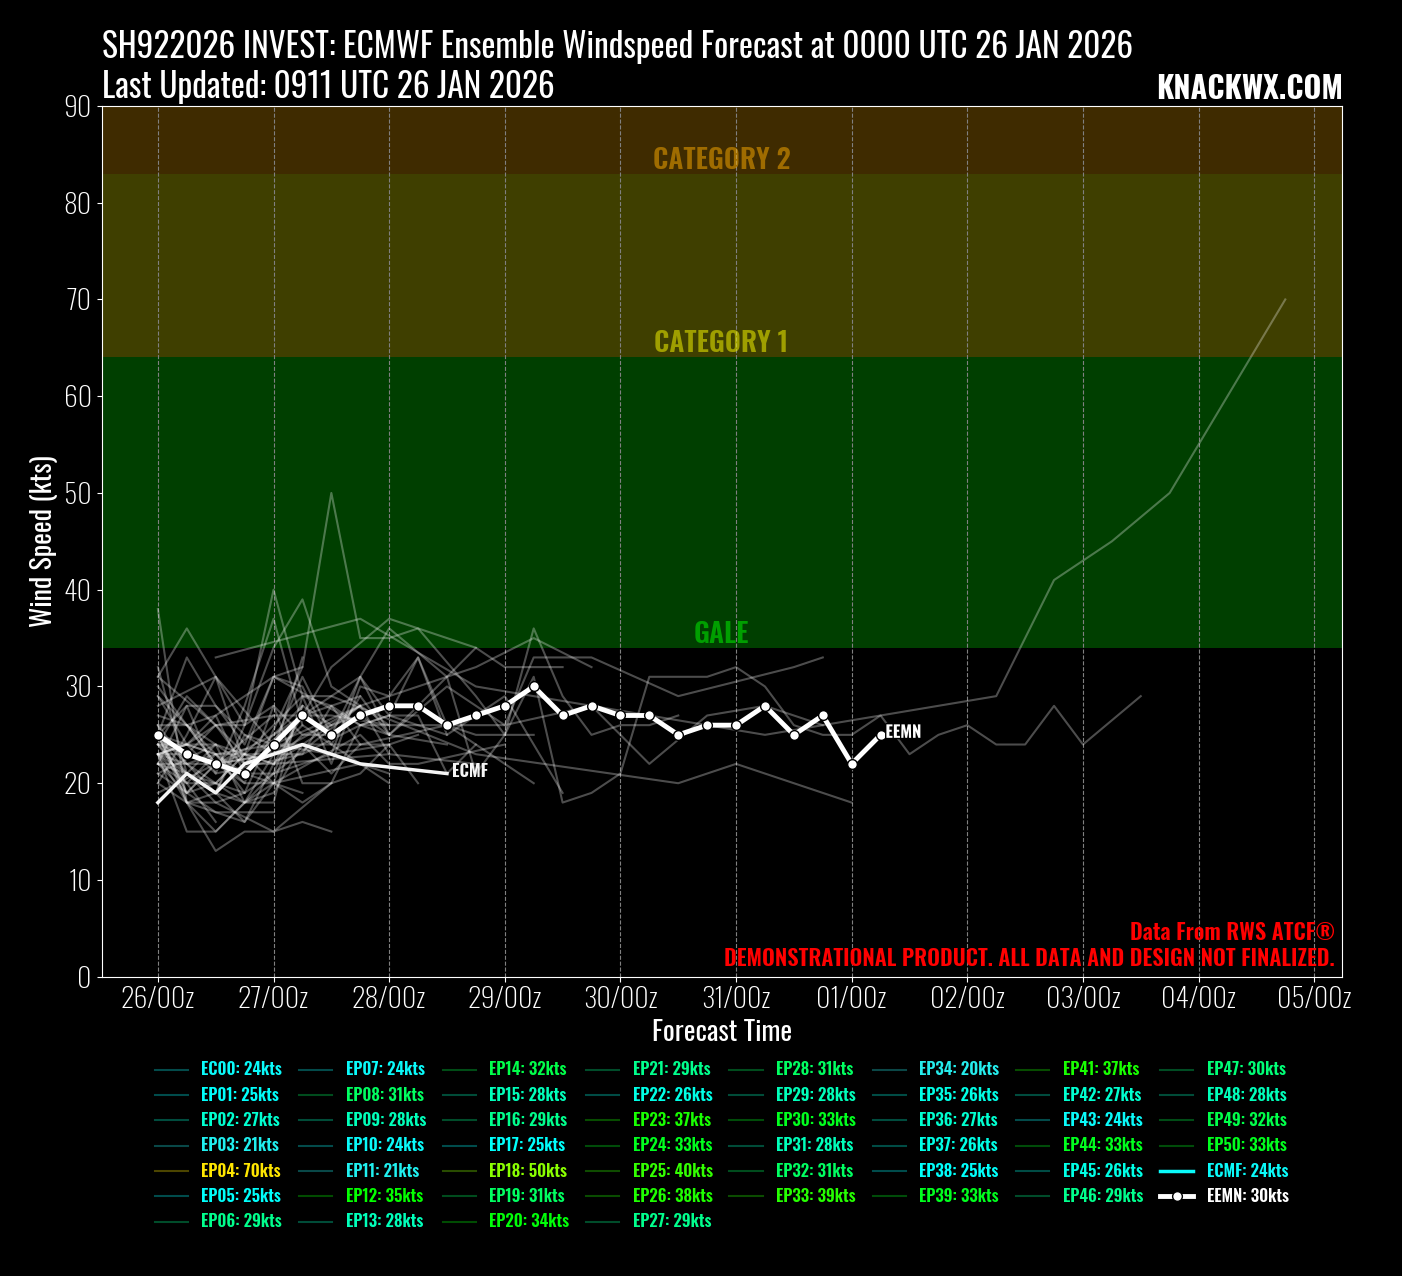Click the EEMN label on the chart line
Screen dimensions: 1402x1276
click(x=903, y=732)
